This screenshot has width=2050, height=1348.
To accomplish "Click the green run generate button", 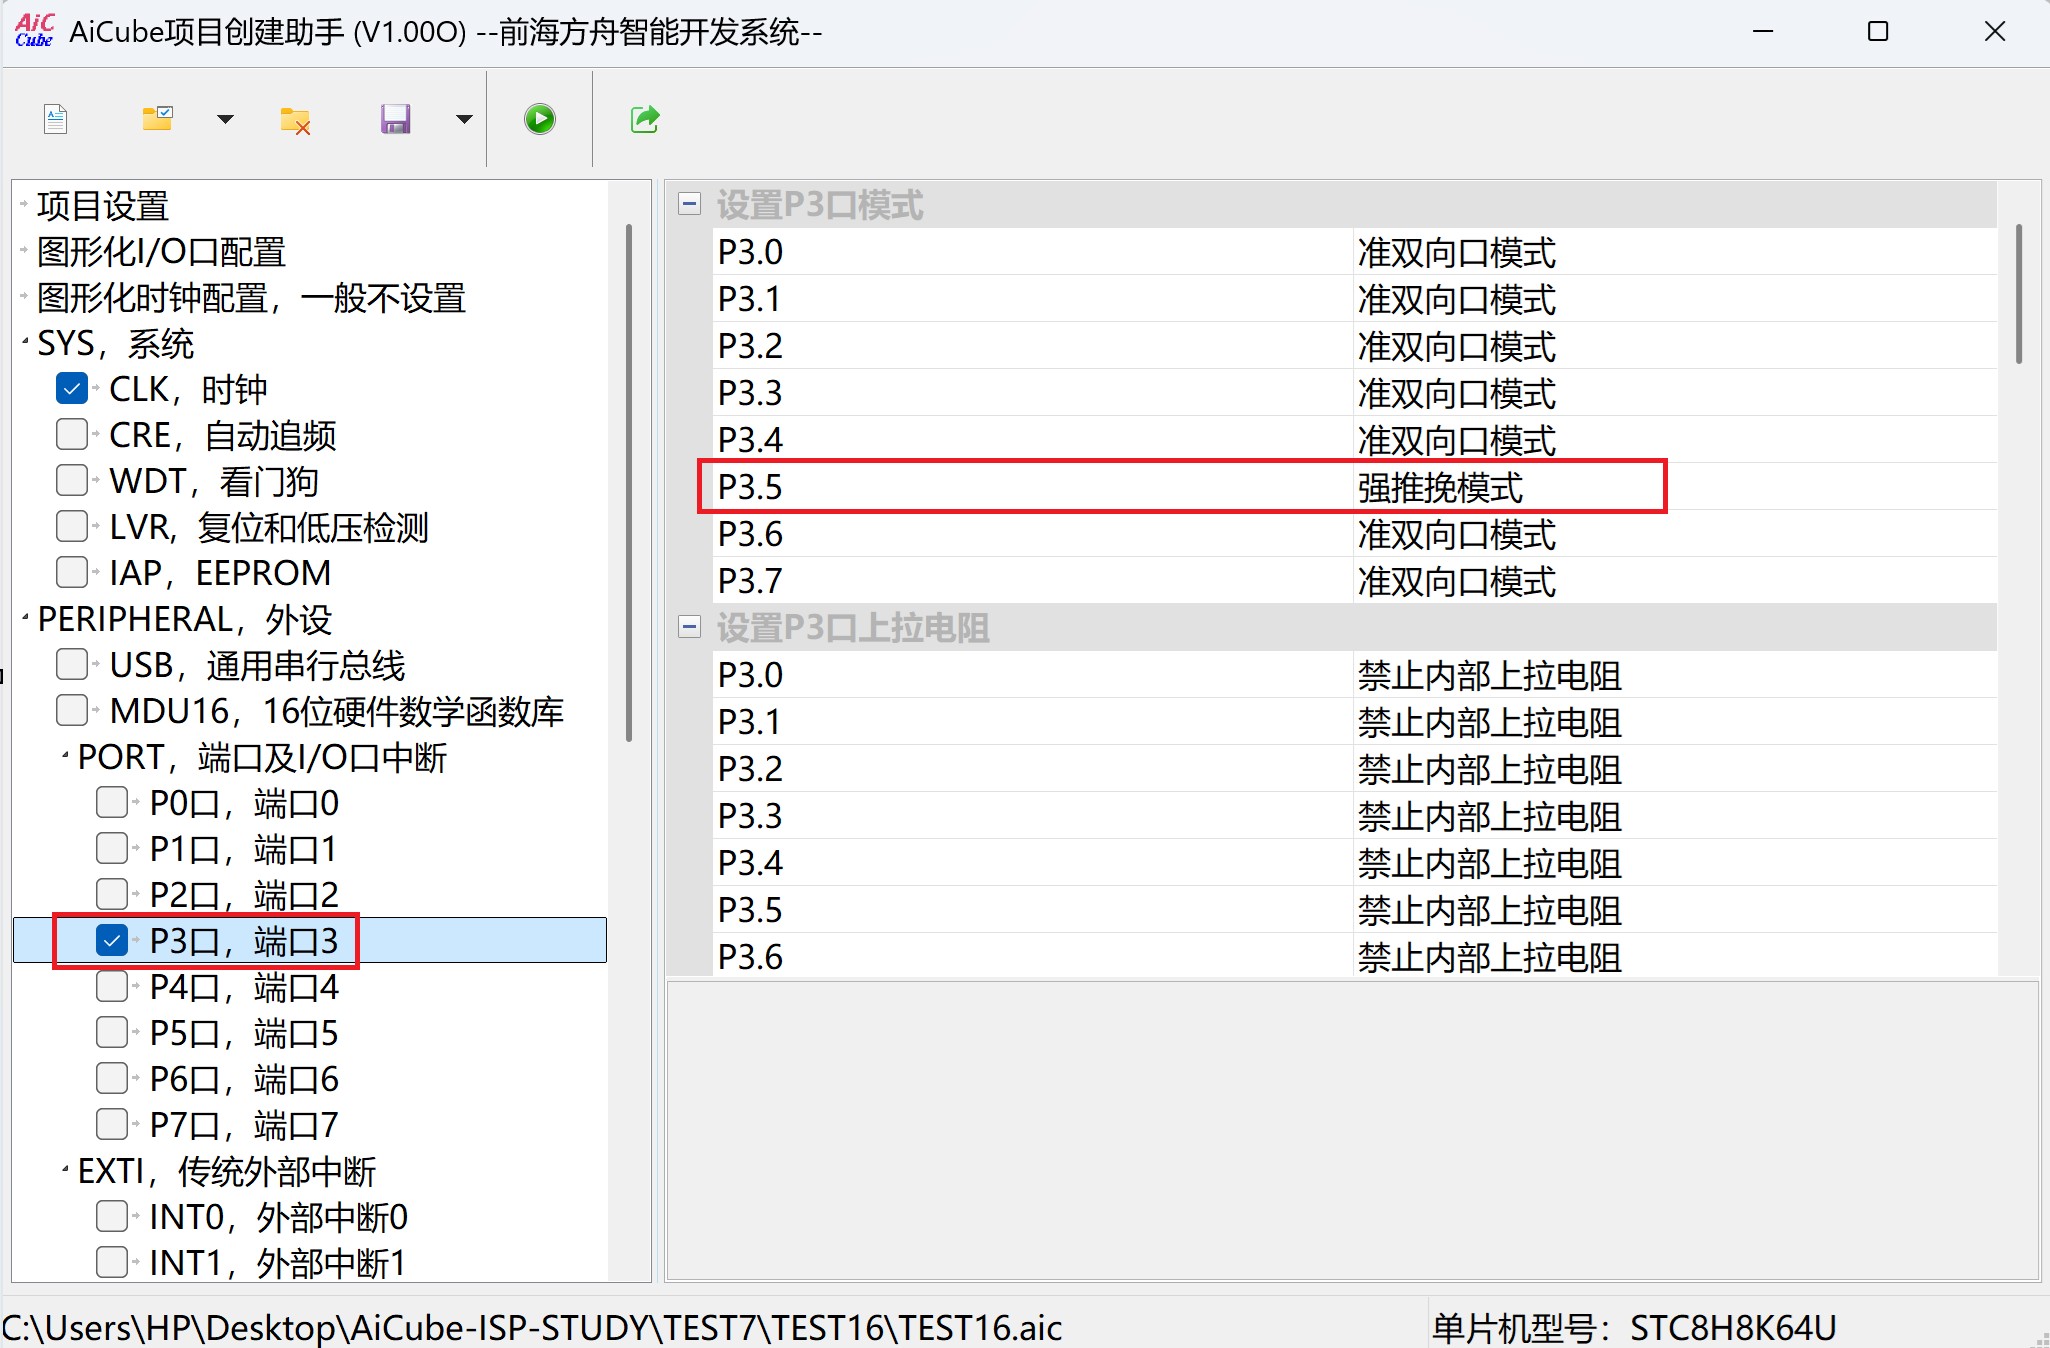I will 540,120.
